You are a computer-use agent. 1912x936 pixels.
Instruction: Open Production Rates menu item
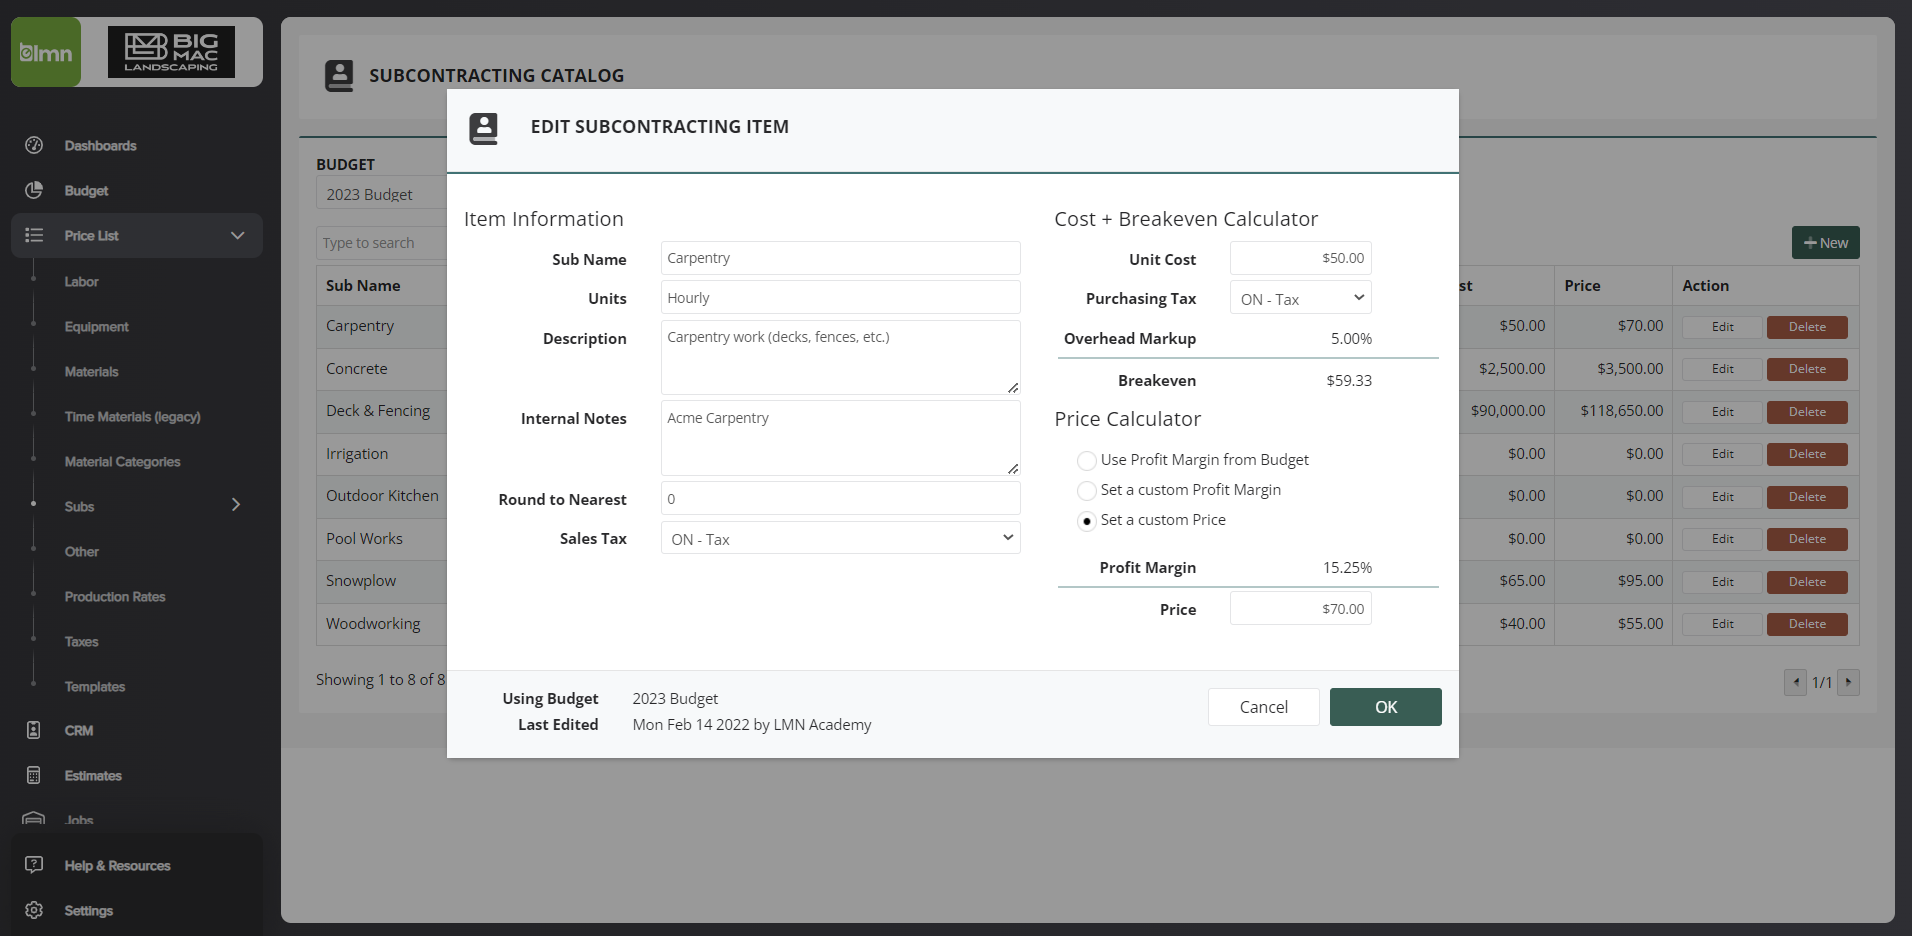115,597
